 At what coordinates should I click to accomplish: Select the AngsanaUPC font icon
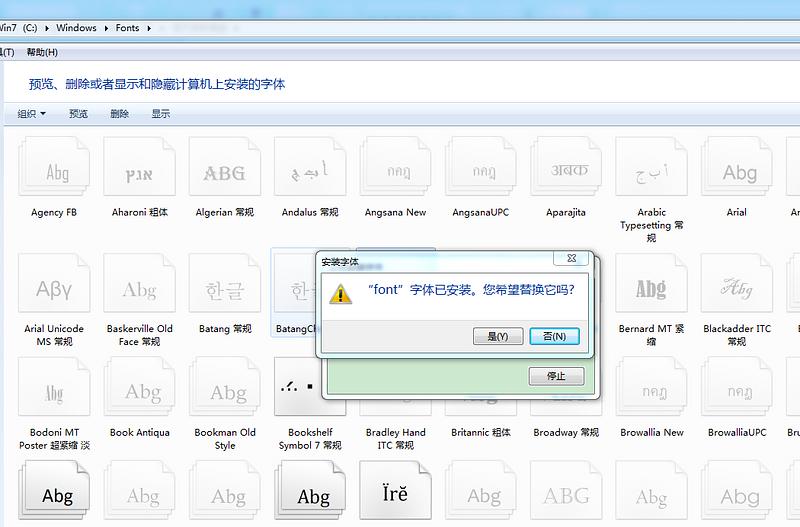point(481,166)
